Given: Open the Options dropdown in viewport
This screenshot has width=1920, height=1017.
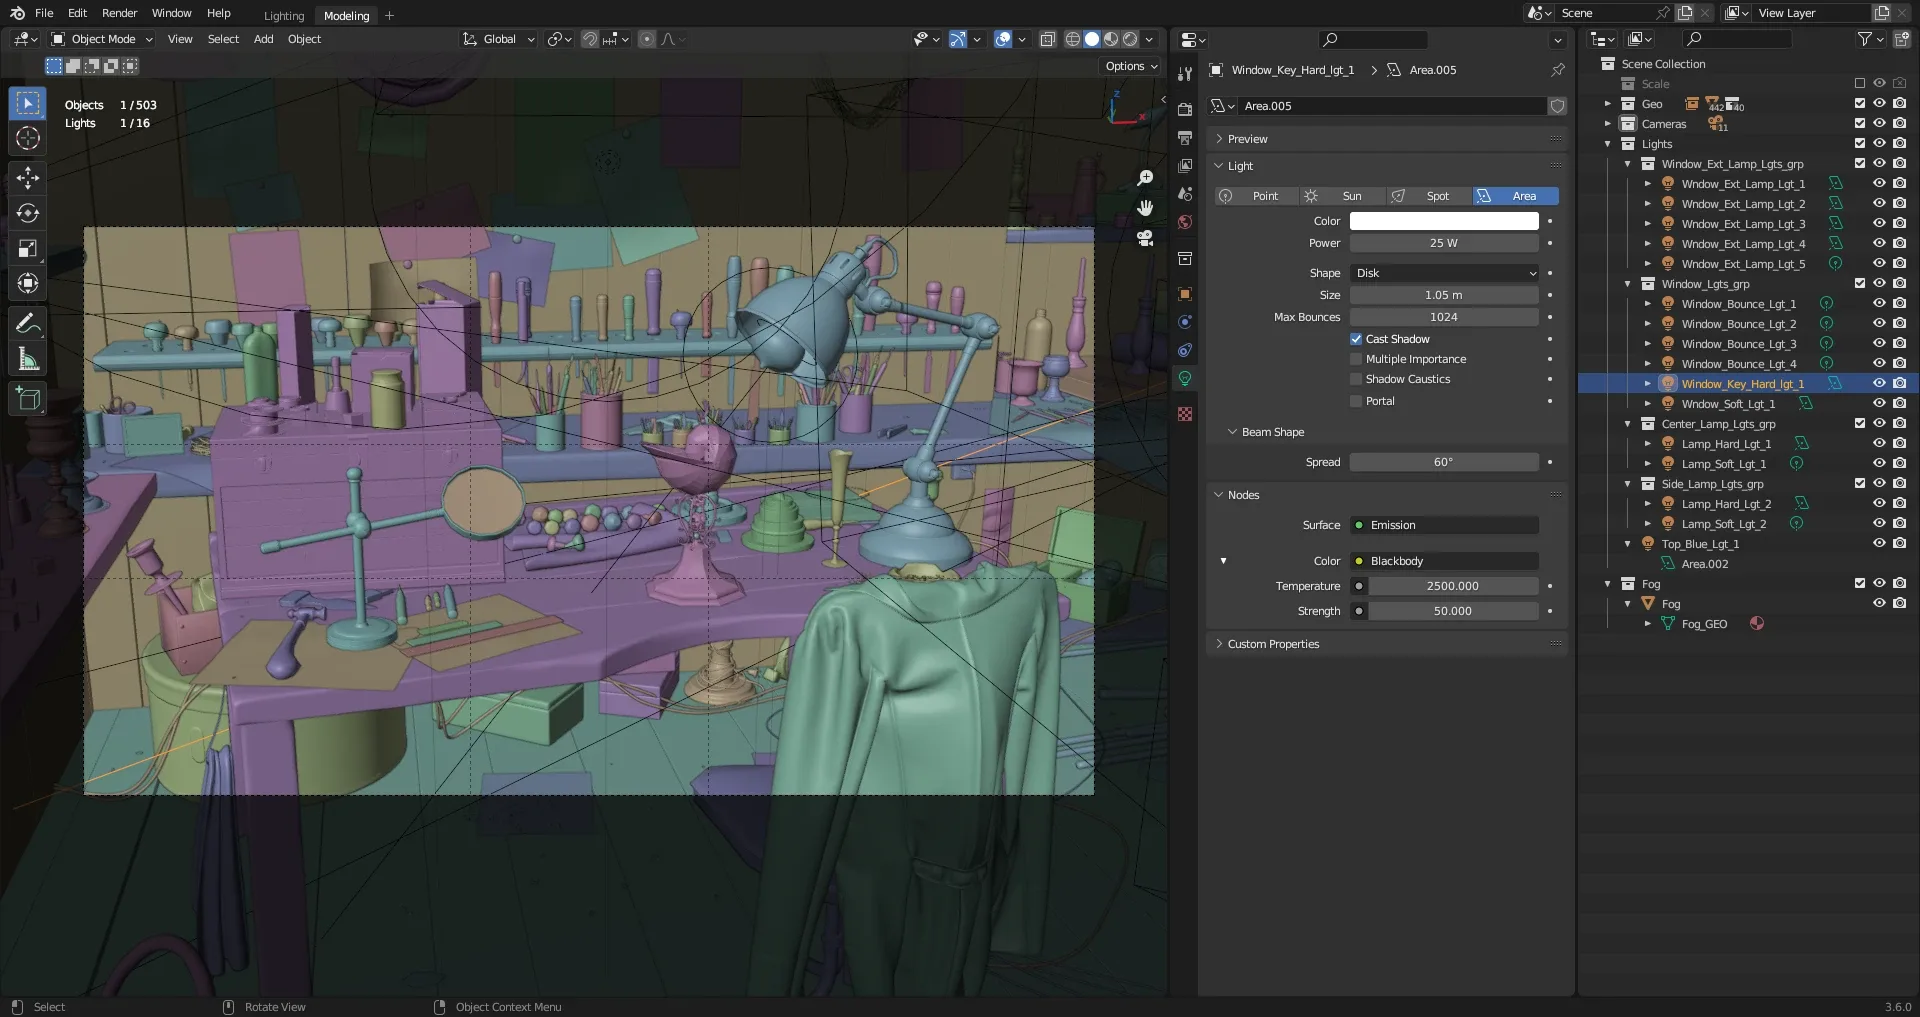Looking at the screenshot, I should pyautogui.click(x=1131, y=66).
